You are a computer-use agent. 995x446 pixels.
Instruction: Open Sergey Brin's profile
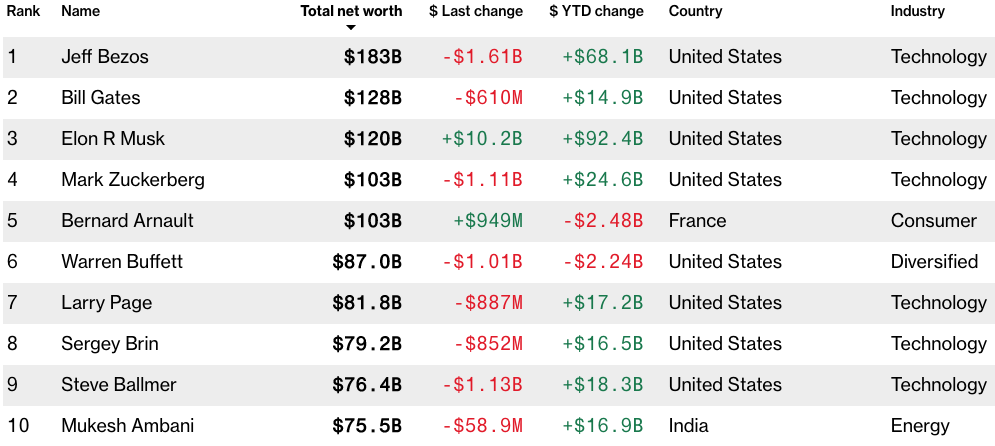(x=110, y=344)
